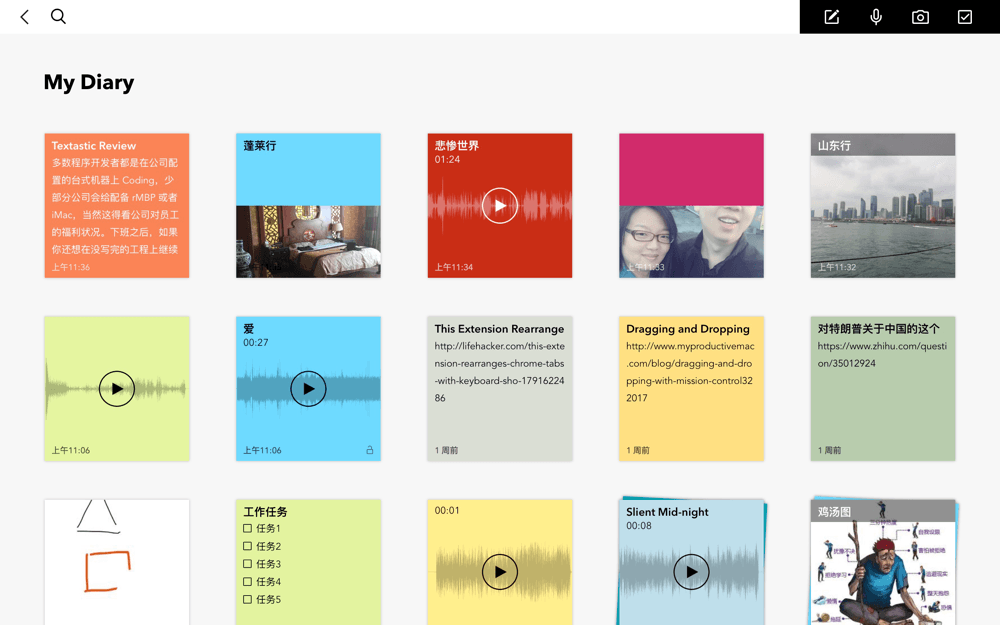Add a new photo note with camera
1000x625 pixels.
tap(920, 17)
